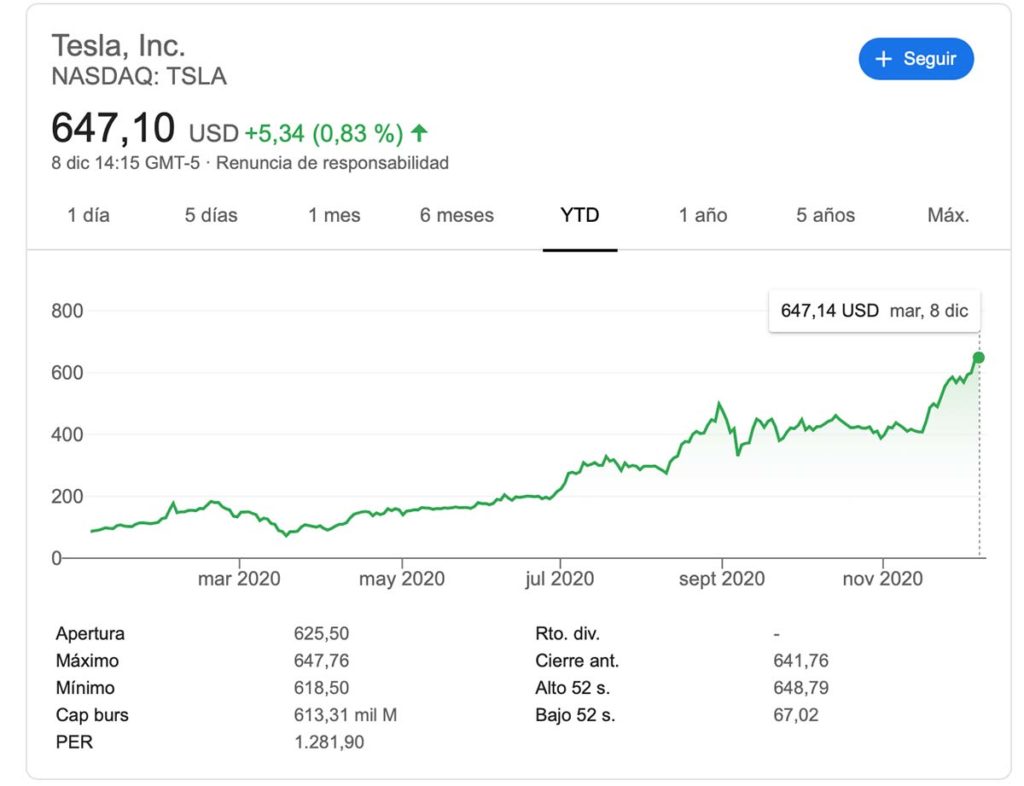
Task: Click the Cap burs value 613,31 mil M
Action: [x=345, y=715]
